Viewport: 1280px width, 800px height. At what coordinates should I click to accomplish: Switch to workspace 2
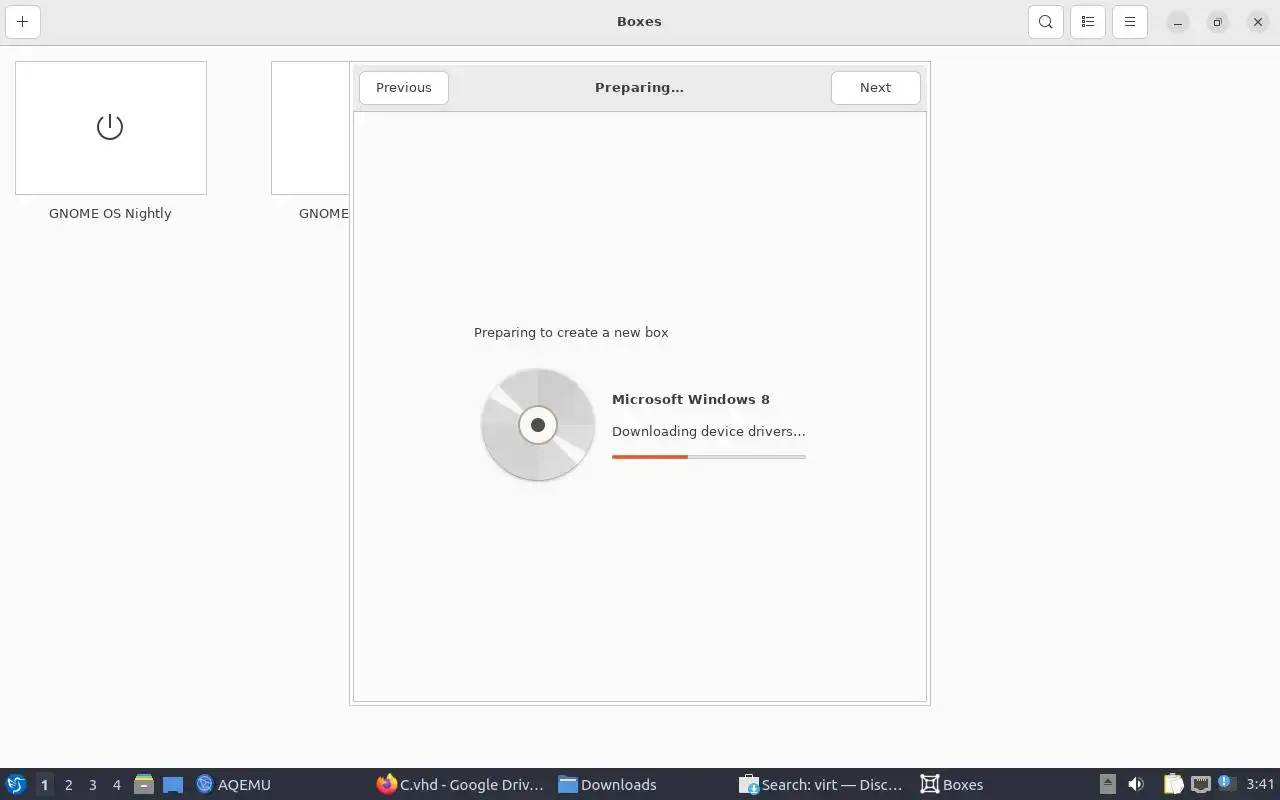[x=69, y=785]
